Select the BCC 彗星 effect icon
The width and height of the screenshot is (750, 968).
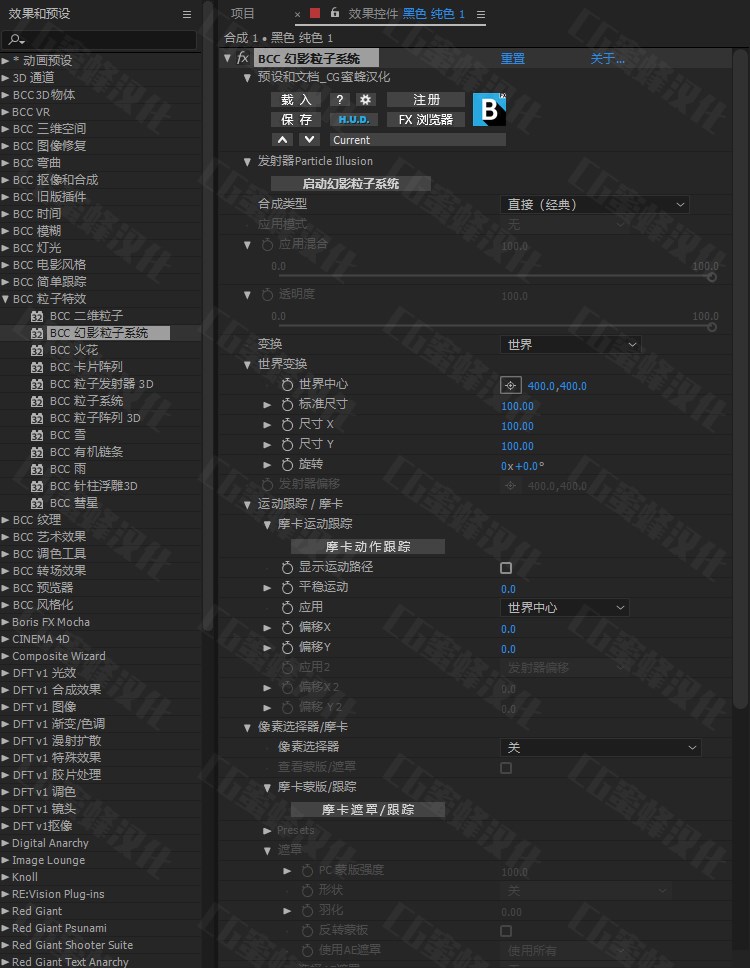point(37,503)
